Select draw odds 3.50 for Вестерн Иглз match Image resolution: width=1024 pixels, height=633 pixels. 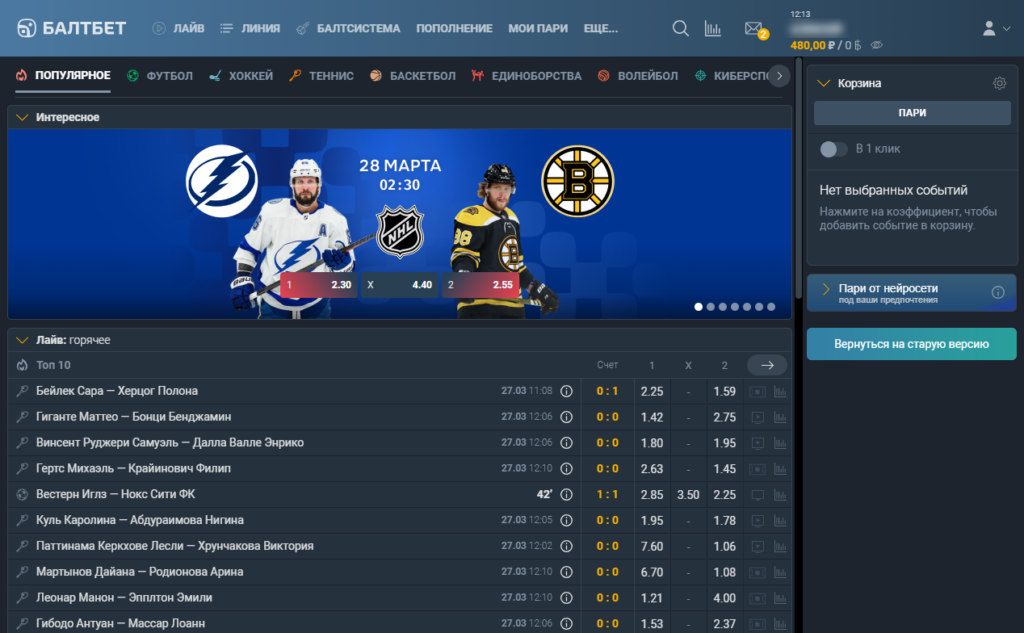click(688, 495)
